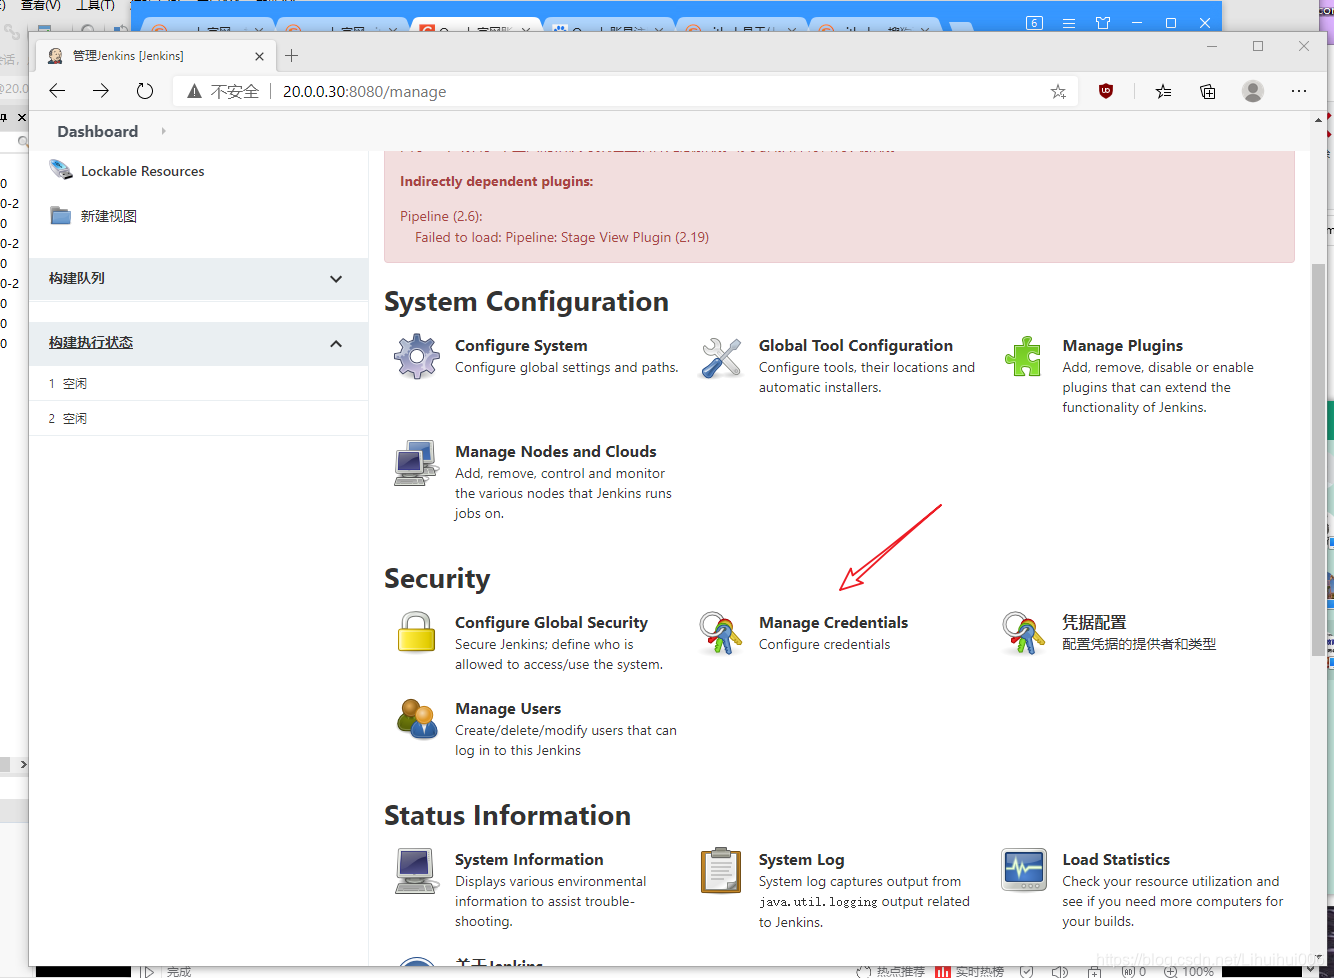The width and height of the screenshot is (1334, 978).
Task: Open the Configure System link
Action: point(521,346)
